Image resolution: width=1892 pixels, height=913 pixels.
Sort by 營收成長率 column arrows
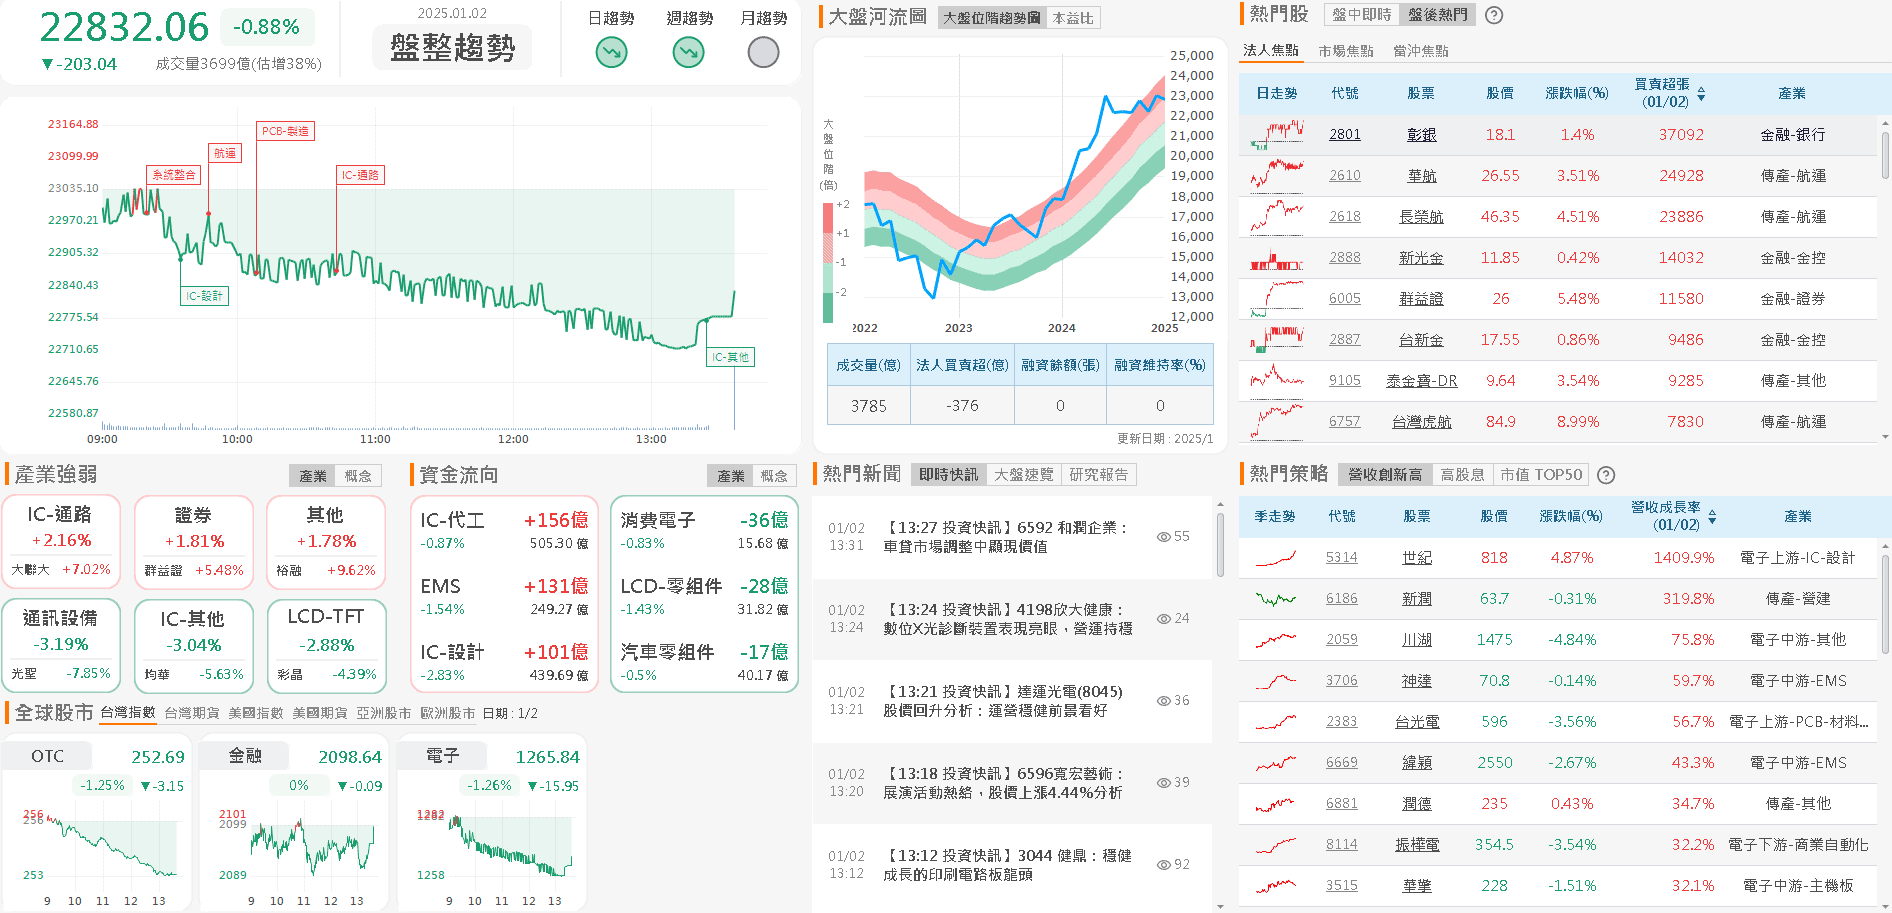[1712, 517]
